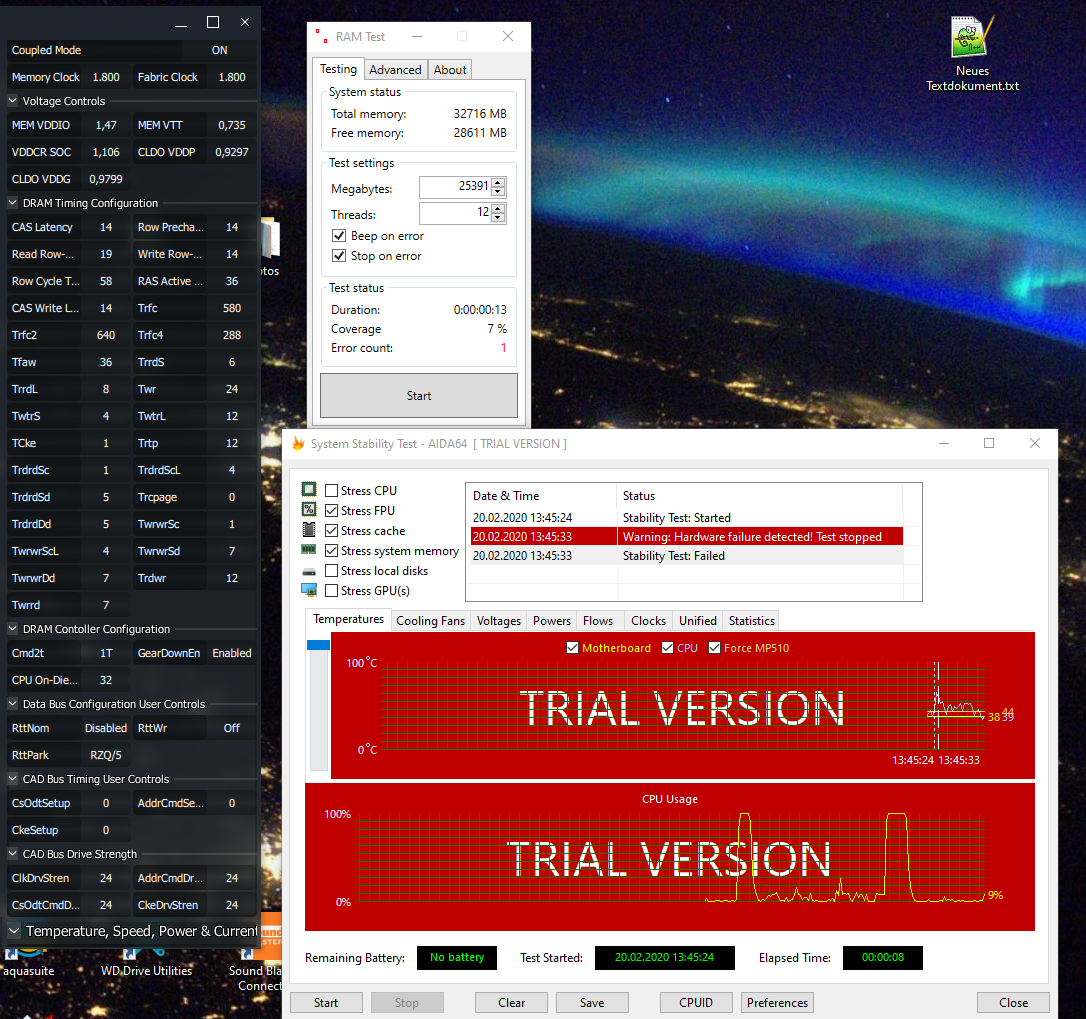Click the Status column header in log

[759, 495]
